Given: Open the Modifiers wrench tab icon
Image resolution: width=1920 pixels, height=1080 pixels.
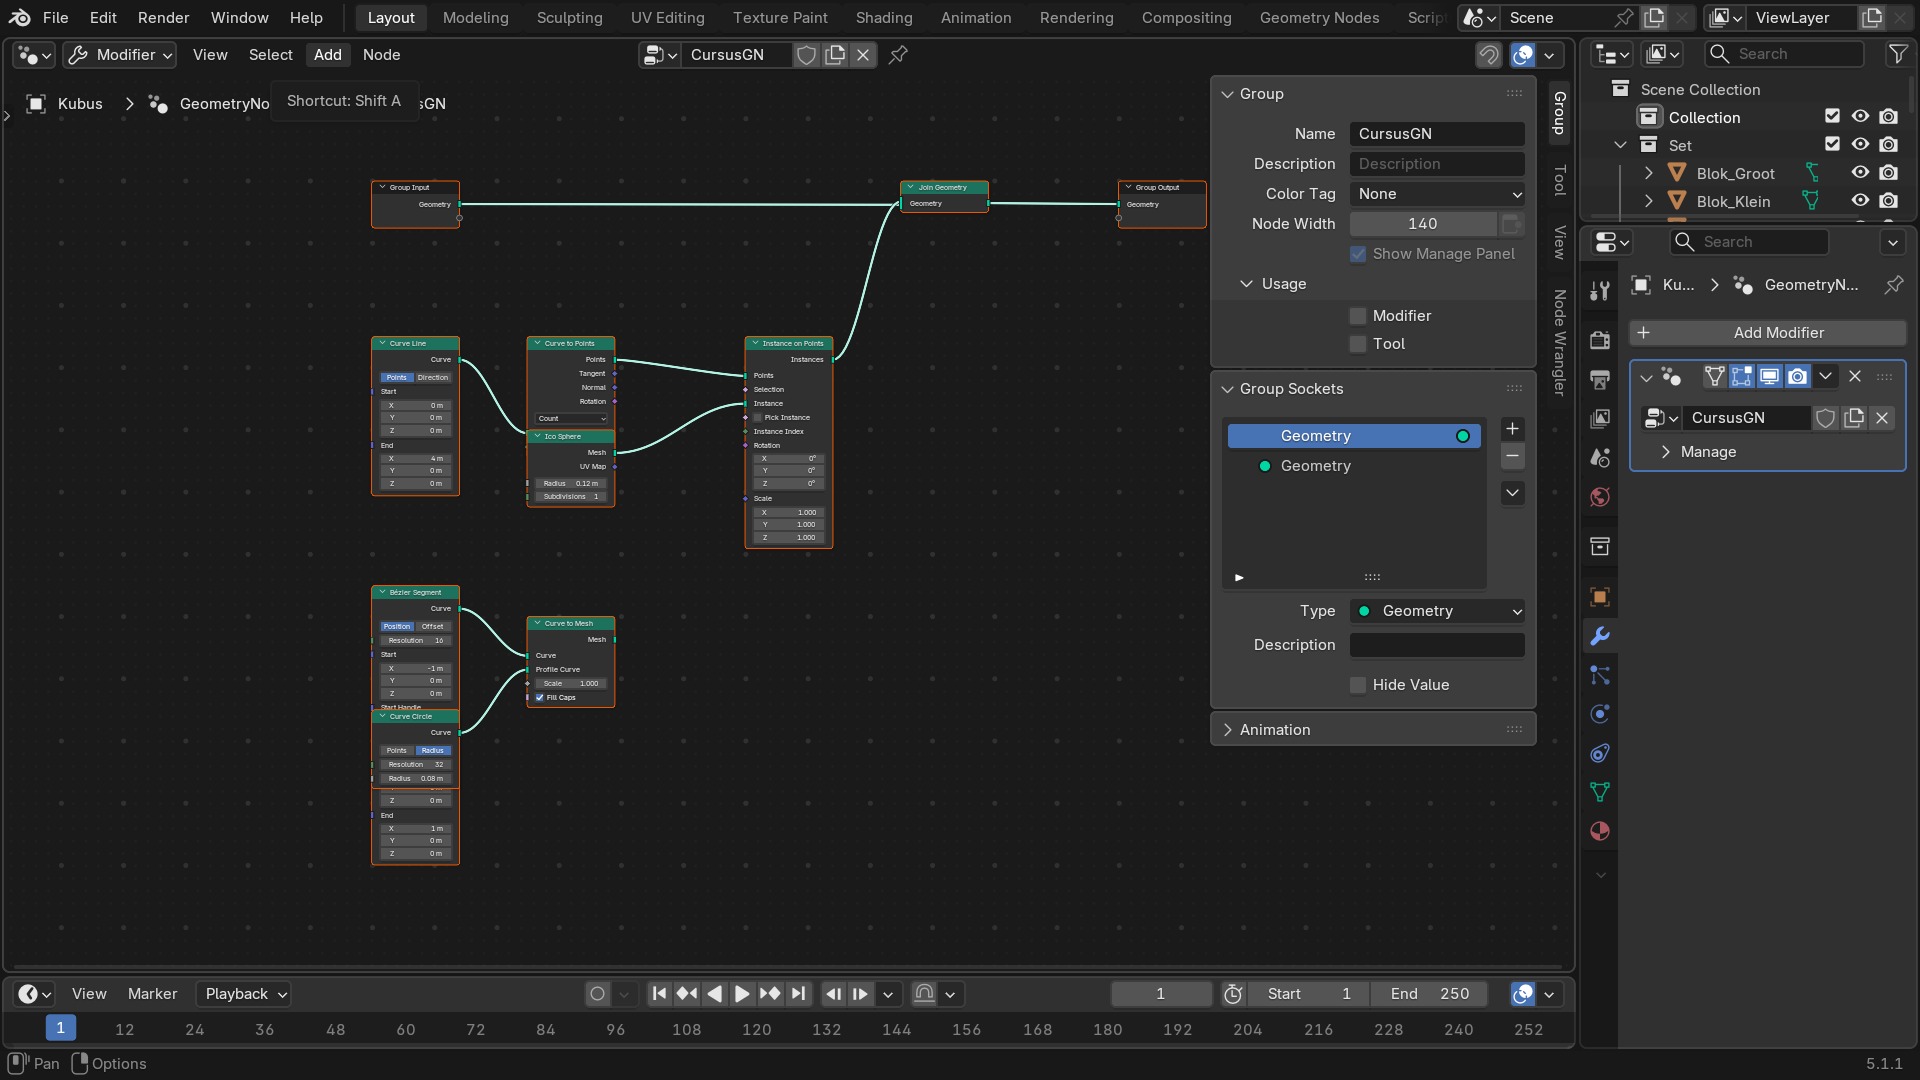Looking at the screenshot, I should click(x=1600, y=636).
